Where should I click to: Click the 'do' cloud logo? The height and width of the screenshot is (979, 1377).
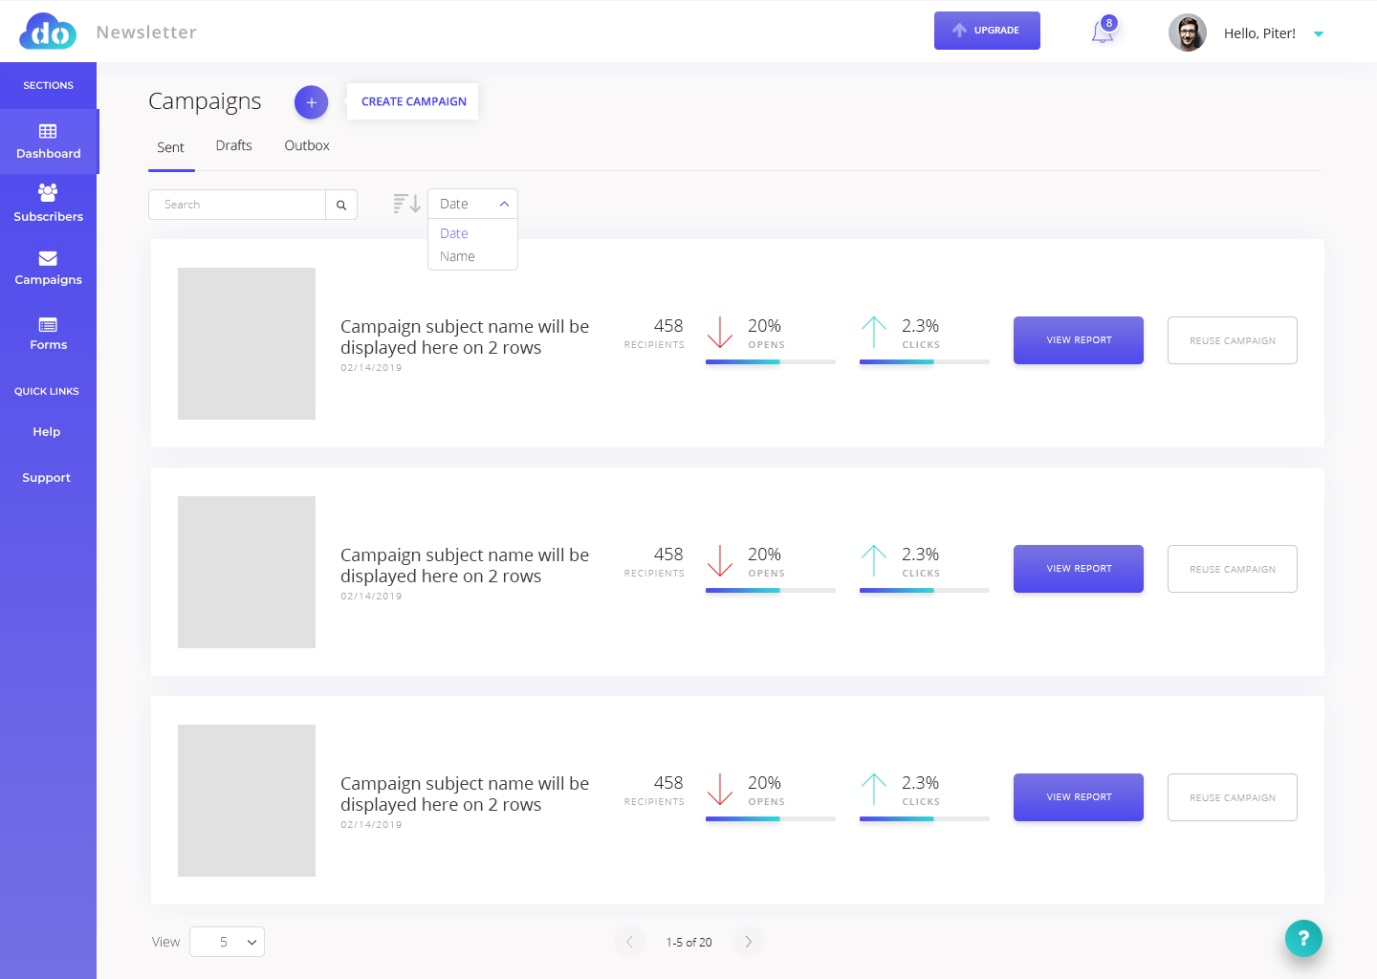[x=48, y=31]
